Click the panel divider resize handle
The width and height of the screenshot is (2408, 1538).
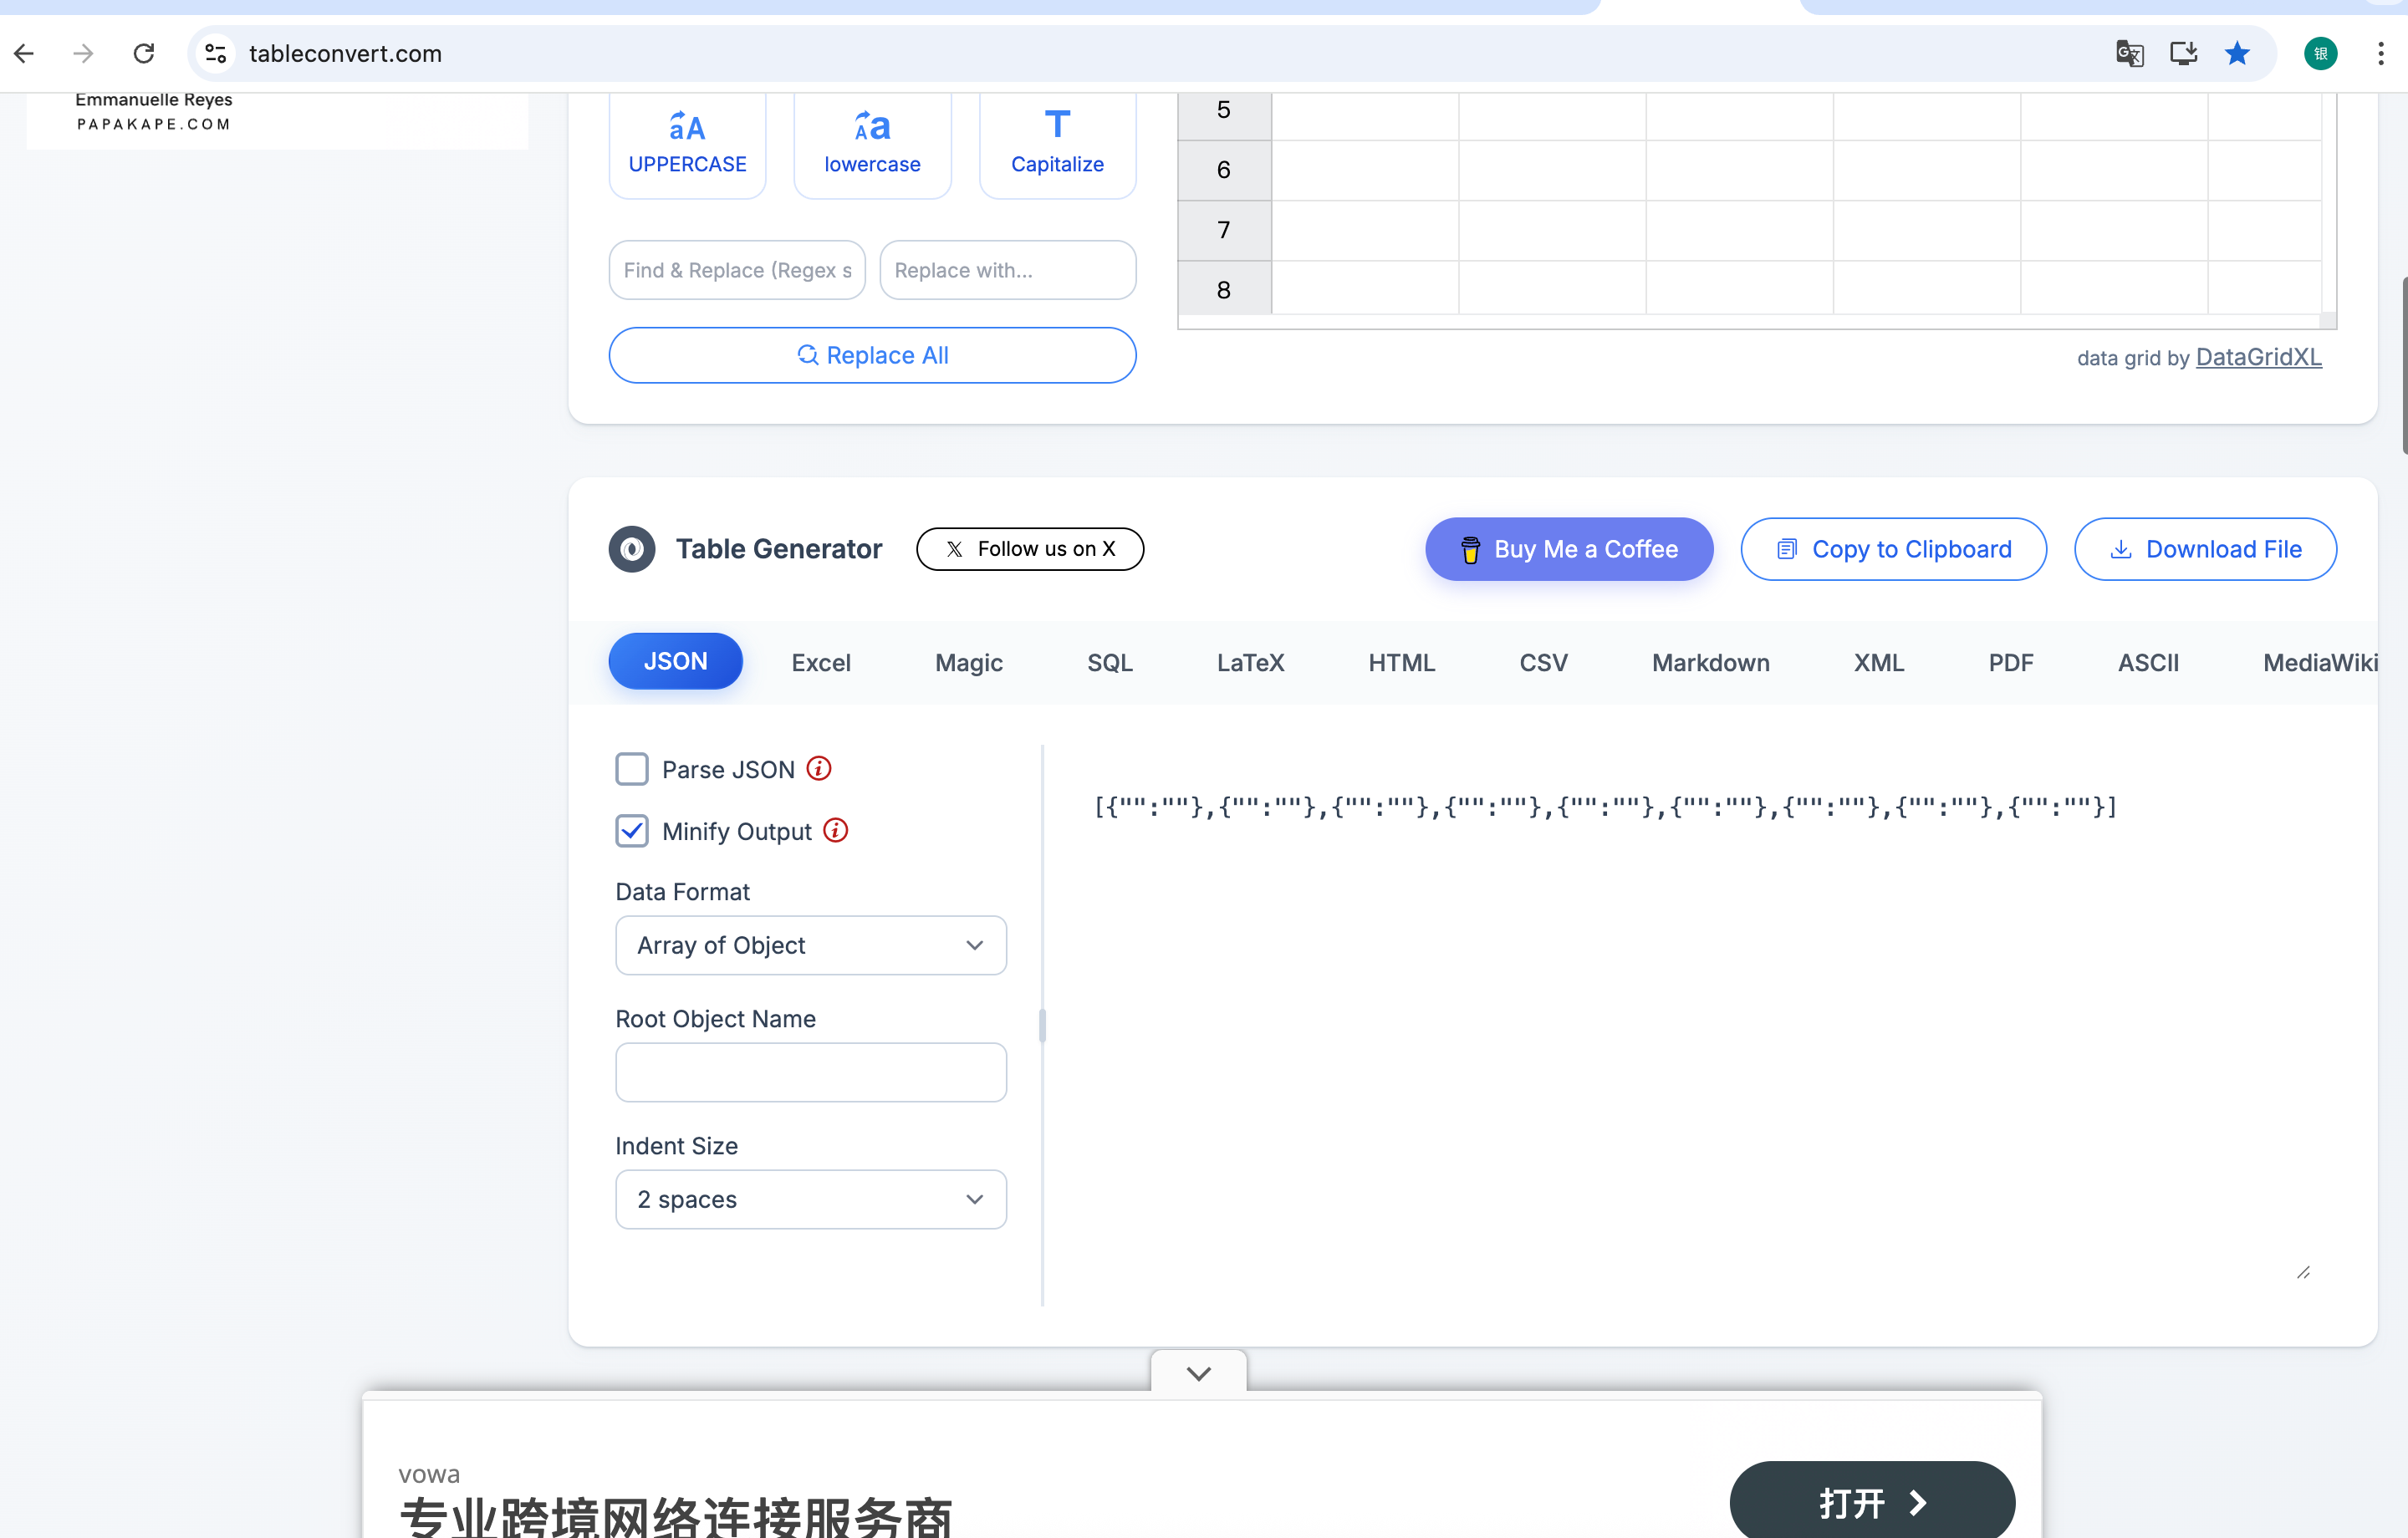(x=1042, y=1025)
